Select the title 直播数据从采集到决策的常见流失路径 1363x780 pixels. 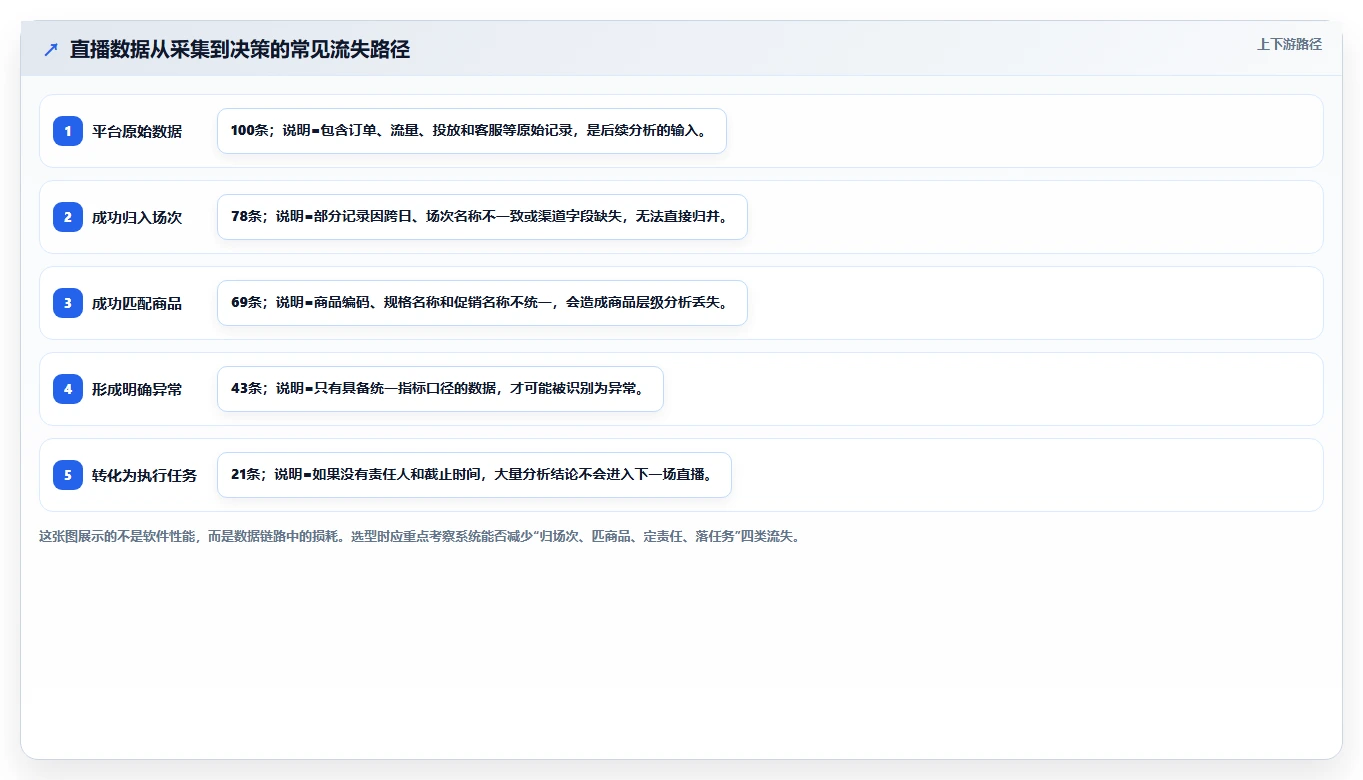click(240, 50)
